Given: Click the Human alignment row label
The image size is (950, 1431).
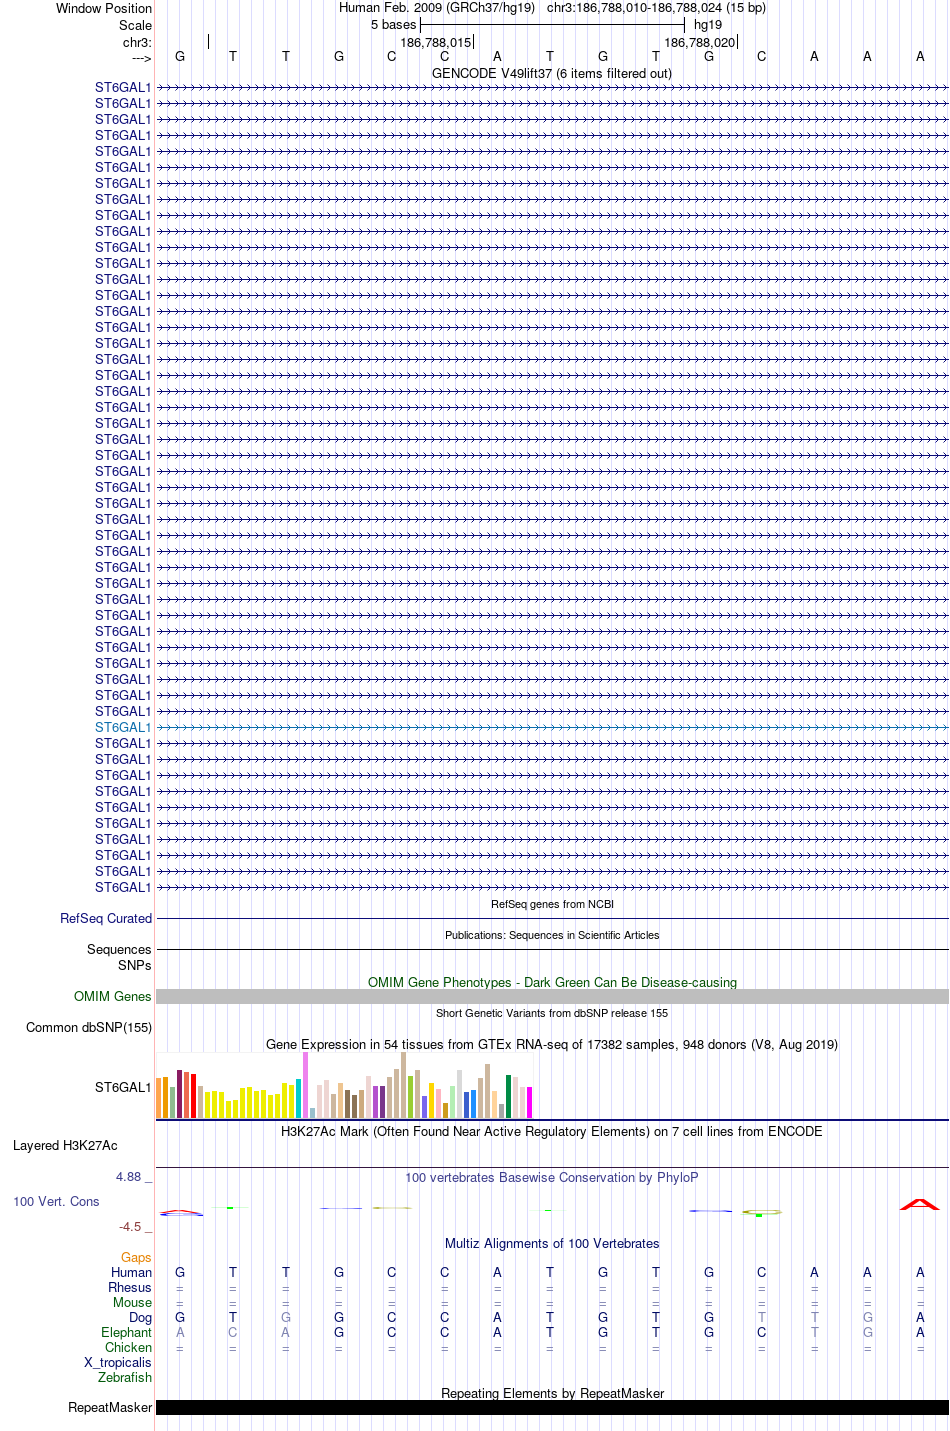Looking at the screenshot, I should [131, 1272].
